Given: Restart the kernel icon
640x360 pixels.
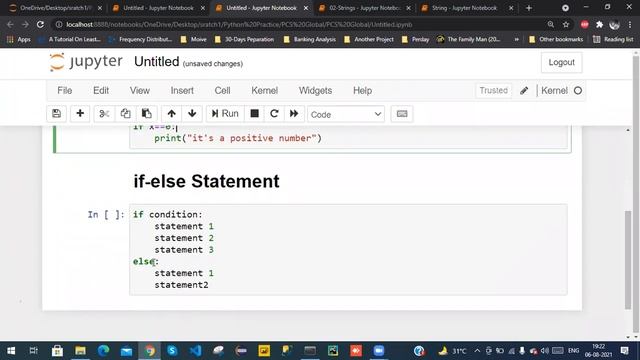Looking at the screenshot, I should [274, 114].
